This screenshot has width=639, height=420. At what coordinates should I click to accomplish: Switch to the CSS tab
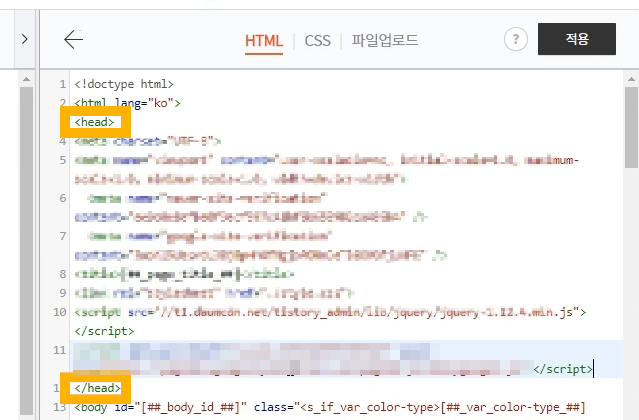click(317, 41)
